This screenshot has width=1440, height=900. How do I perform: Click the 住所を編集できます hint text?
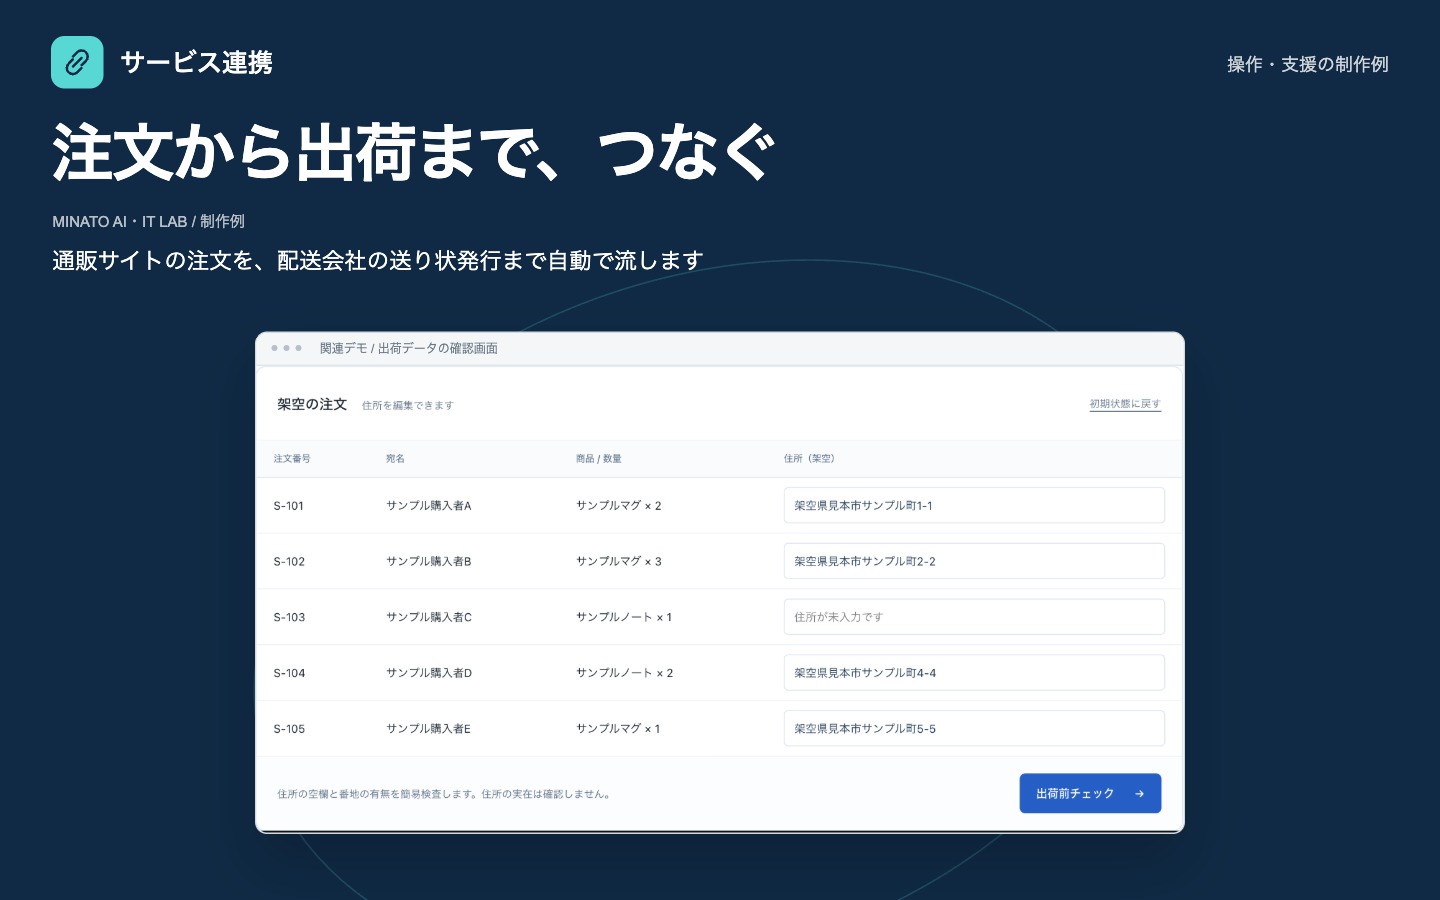pos(408,406)
